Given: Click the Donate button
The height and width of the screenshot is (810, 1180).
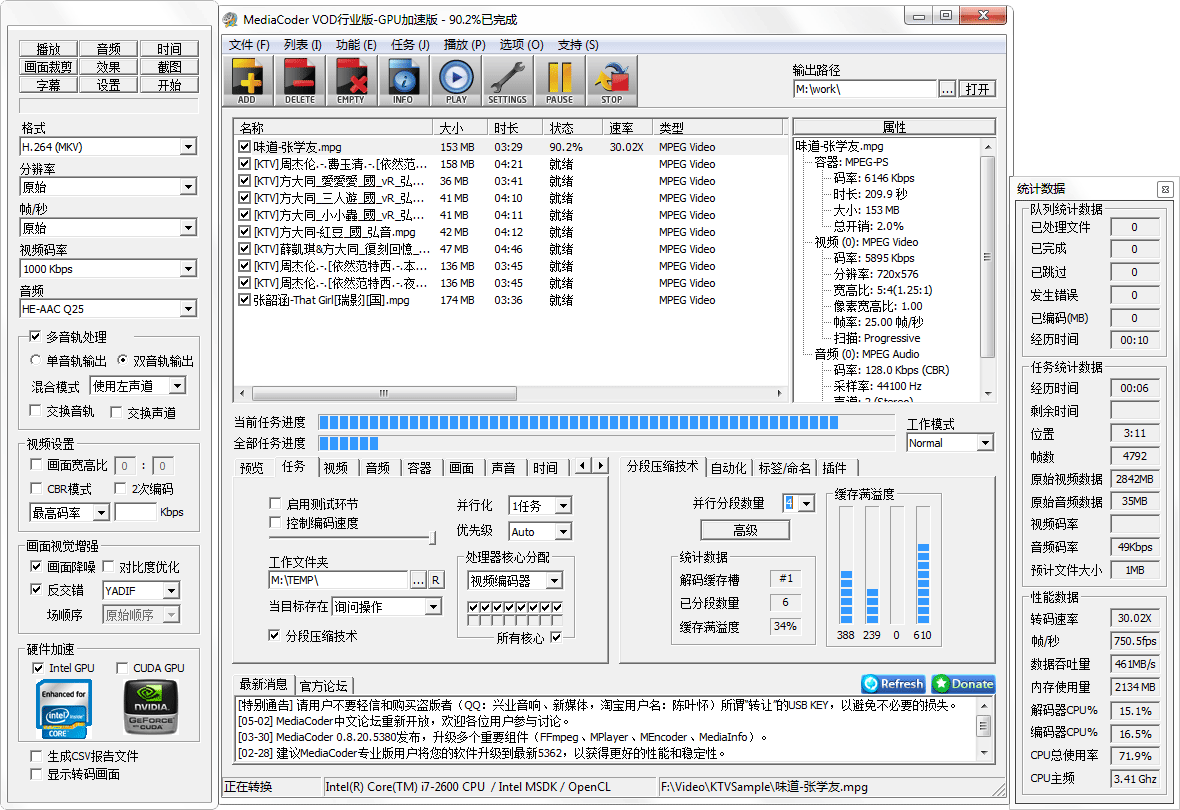Looking at the screenshot, I should point(963,684).
